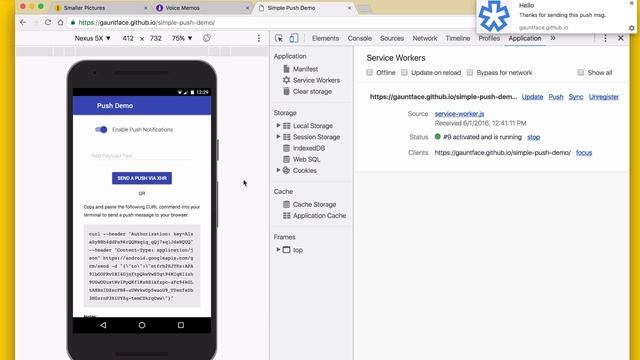The image size is (640, 360).
Task: Rotate the device with the orientation icon
Action: pos(207,38)
